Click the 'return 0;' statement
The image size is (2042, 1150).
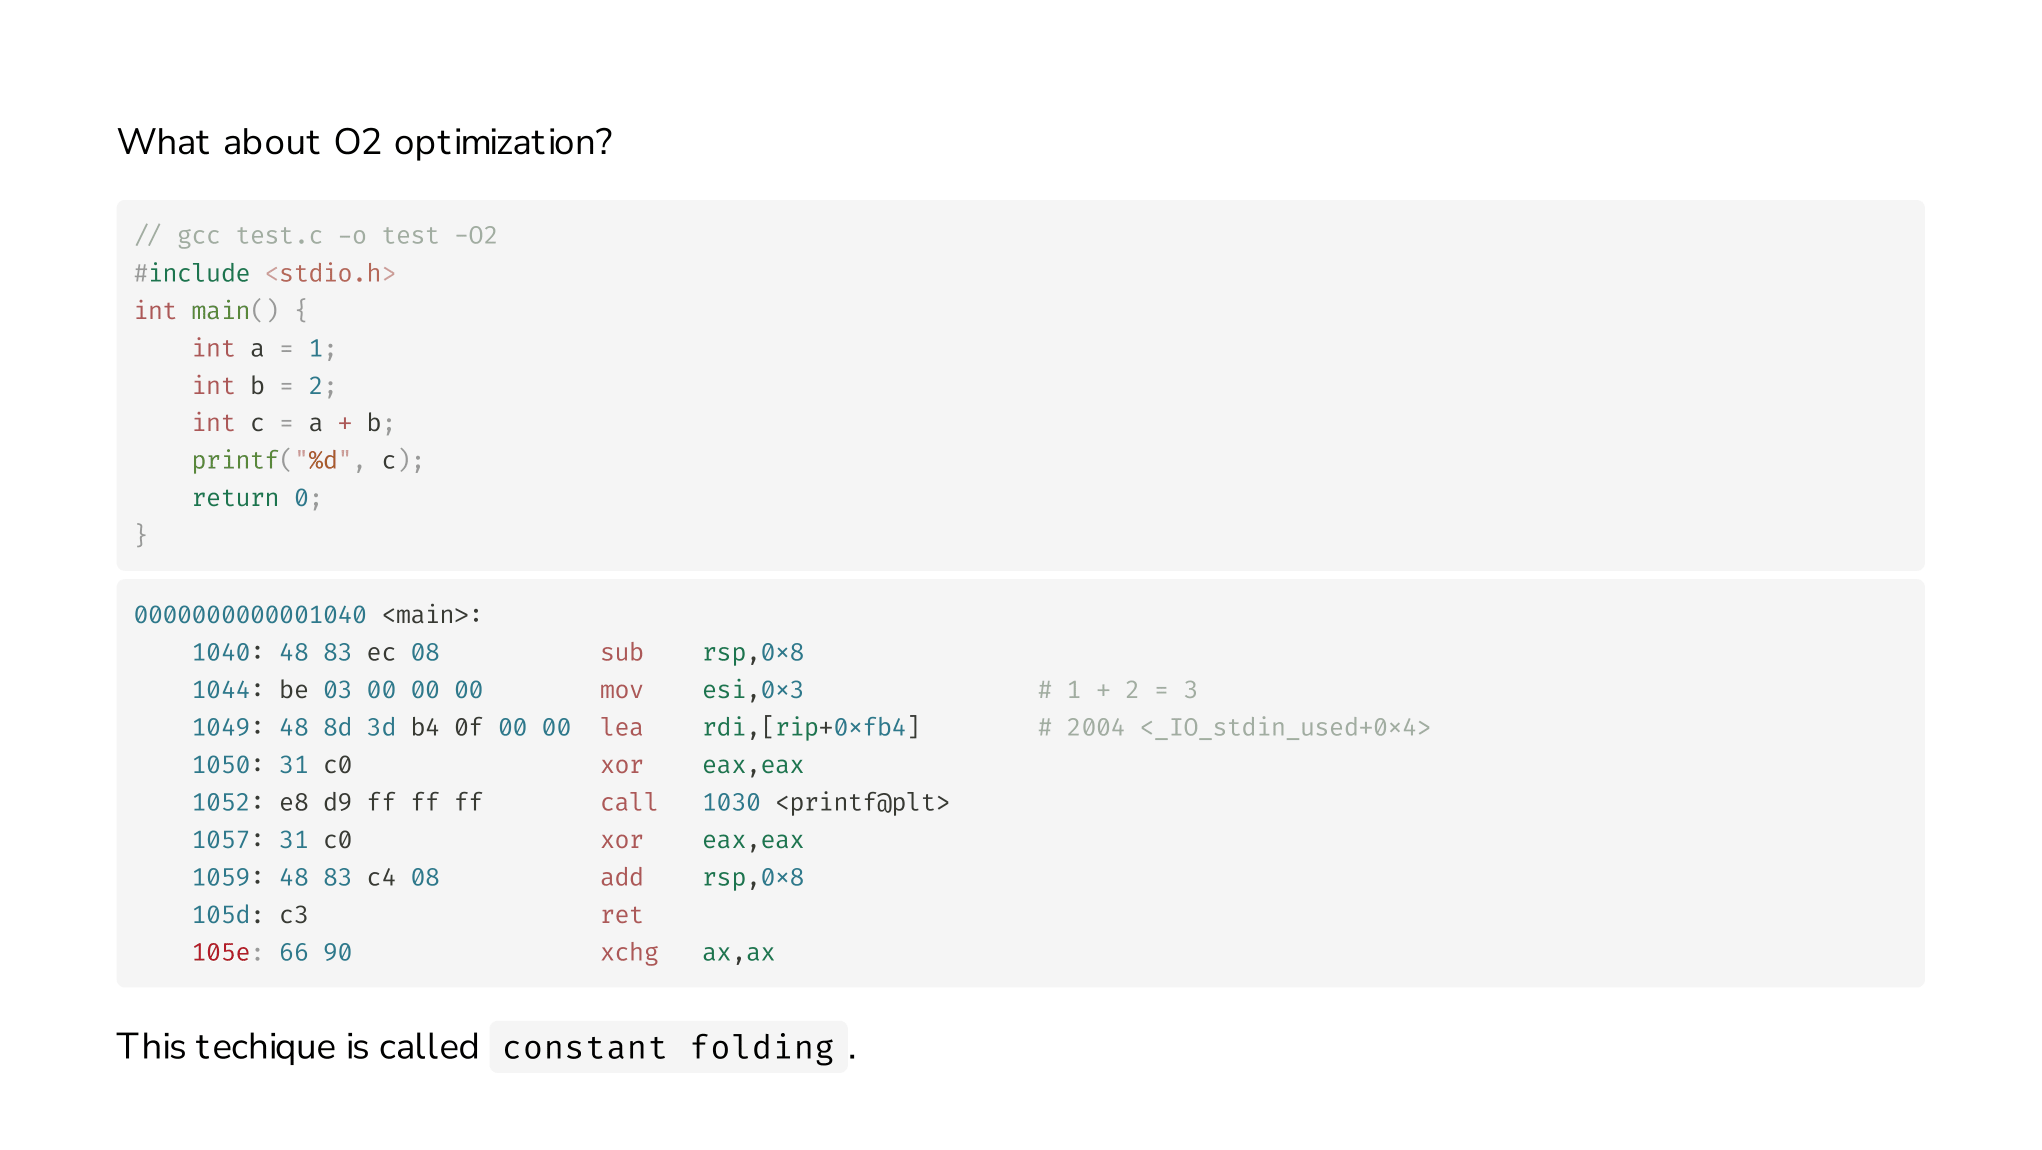(x=256, y=498)
